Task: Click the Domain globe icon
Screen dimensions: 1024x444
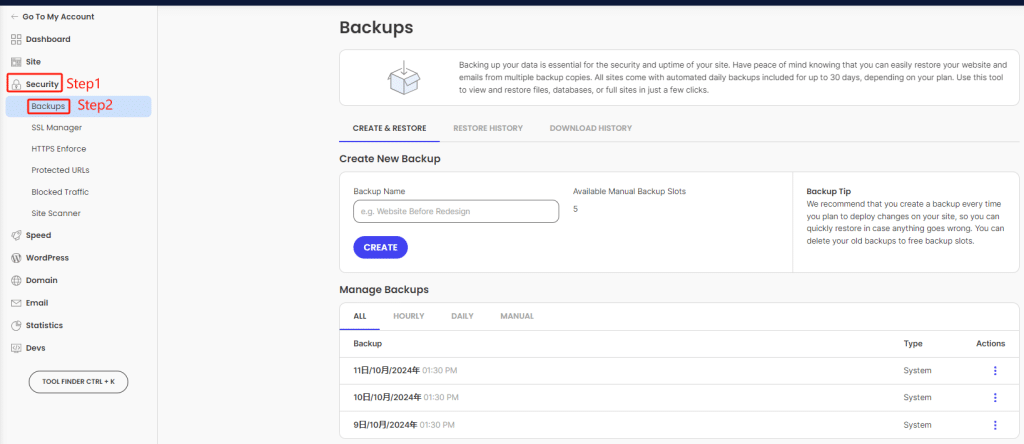Action: point(16,281)
